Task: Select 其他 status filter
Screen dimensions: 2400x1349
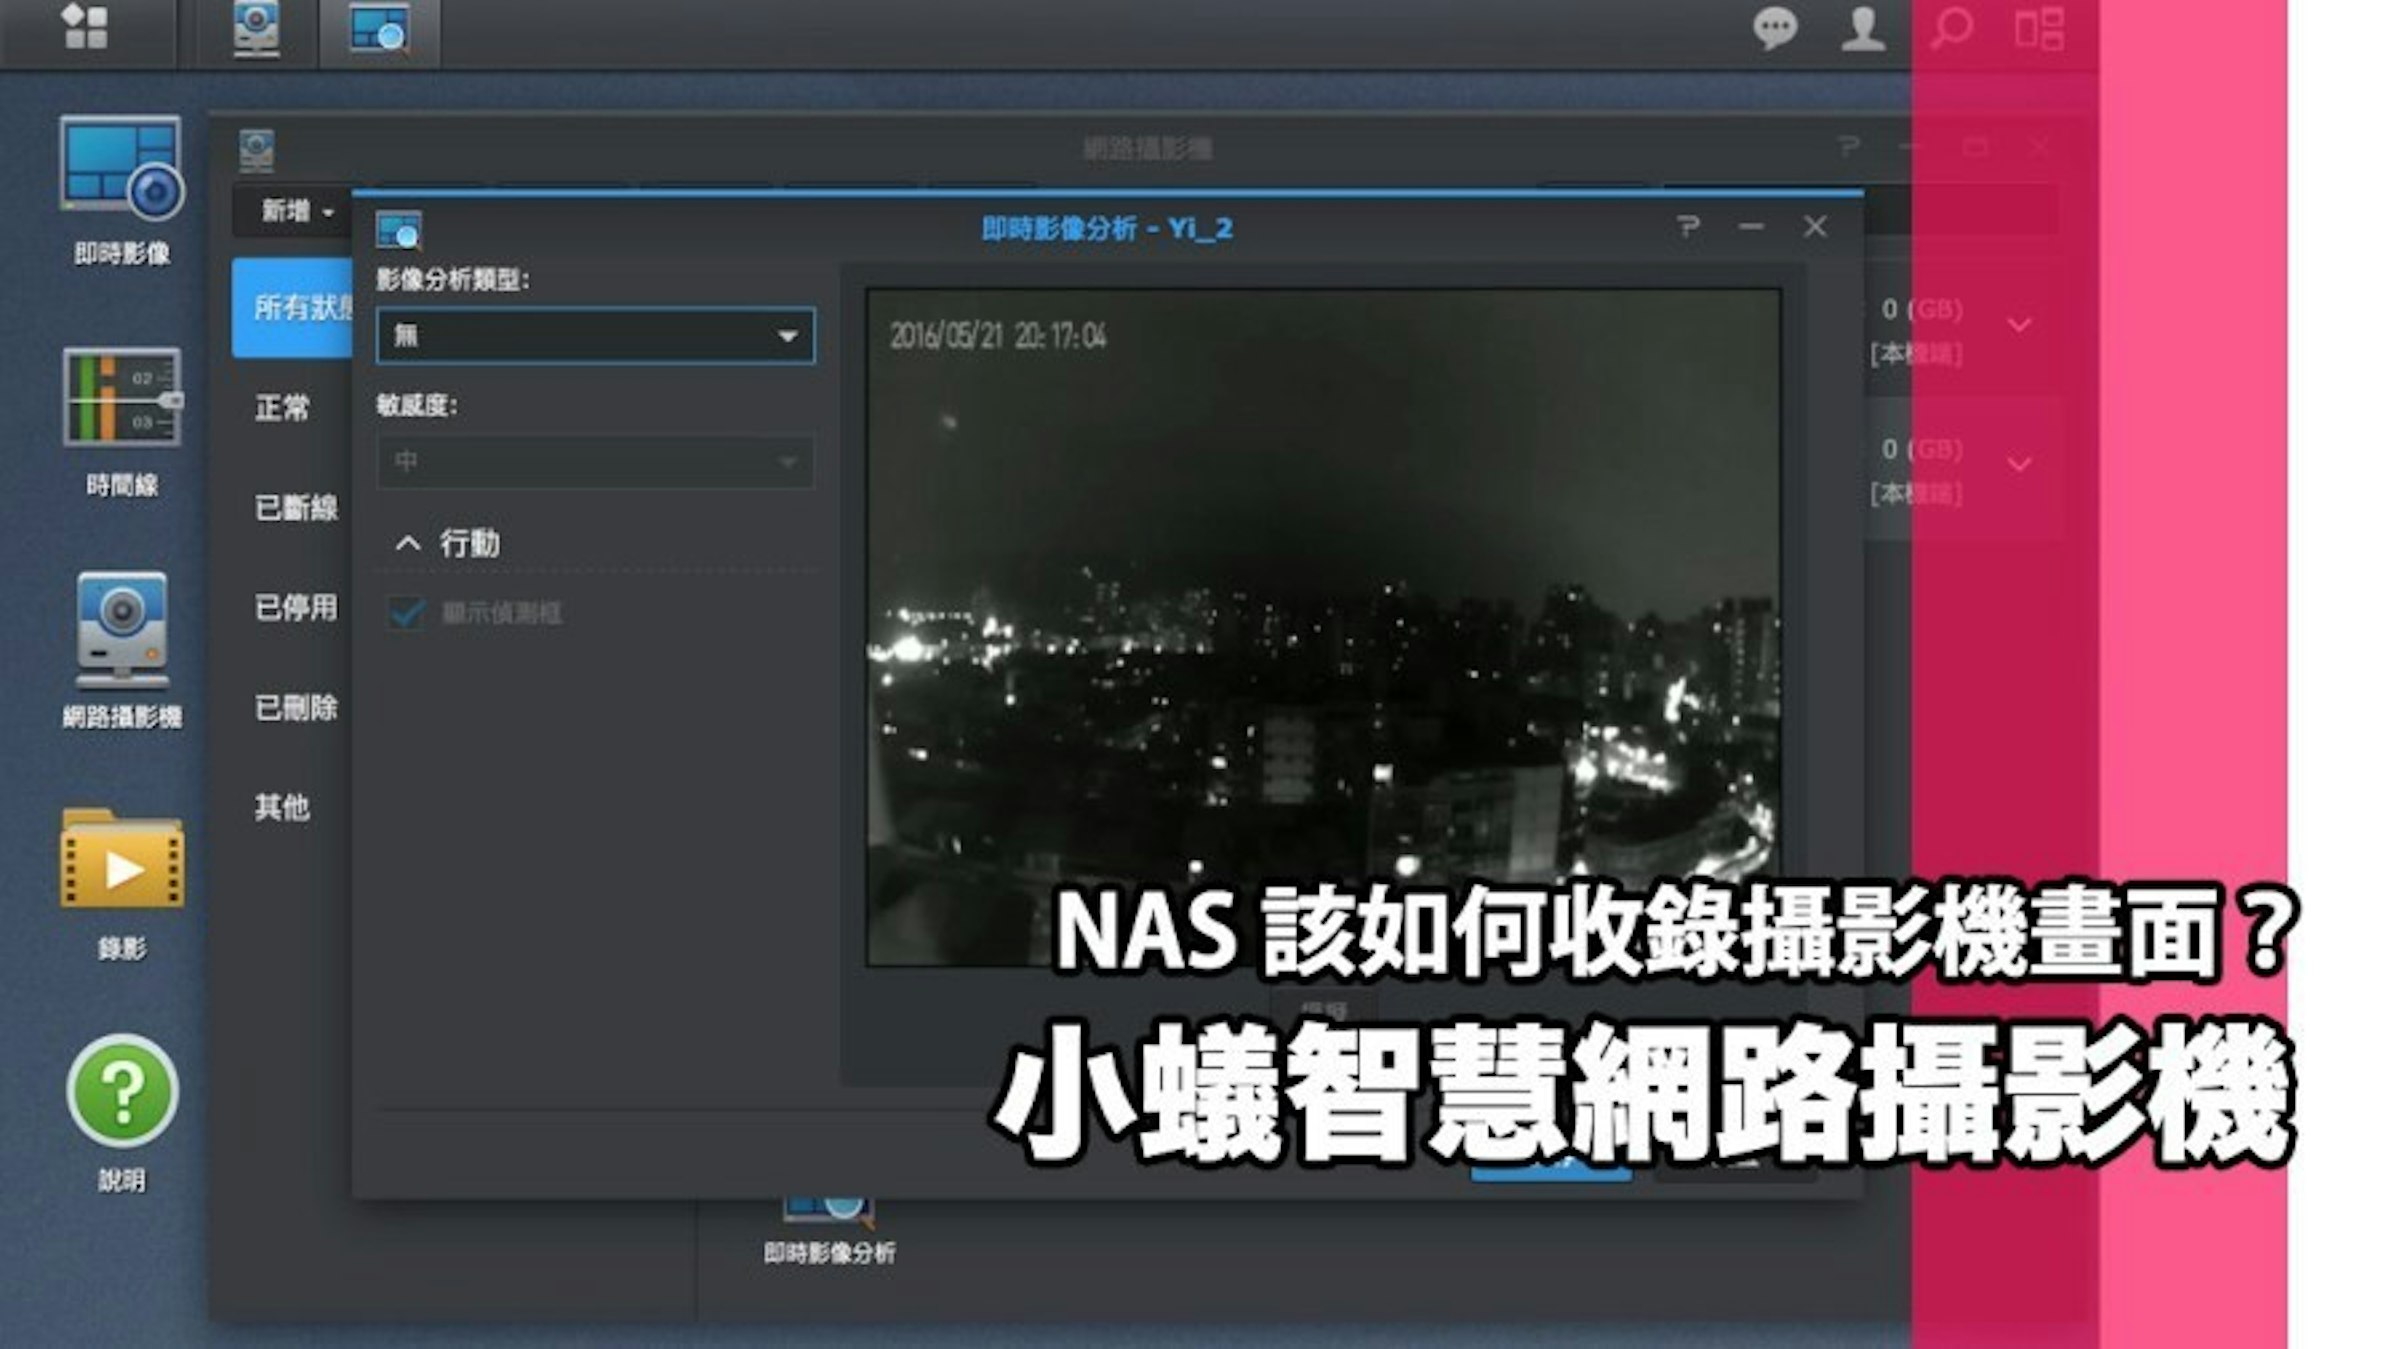Action: click(x=282, y=807)
